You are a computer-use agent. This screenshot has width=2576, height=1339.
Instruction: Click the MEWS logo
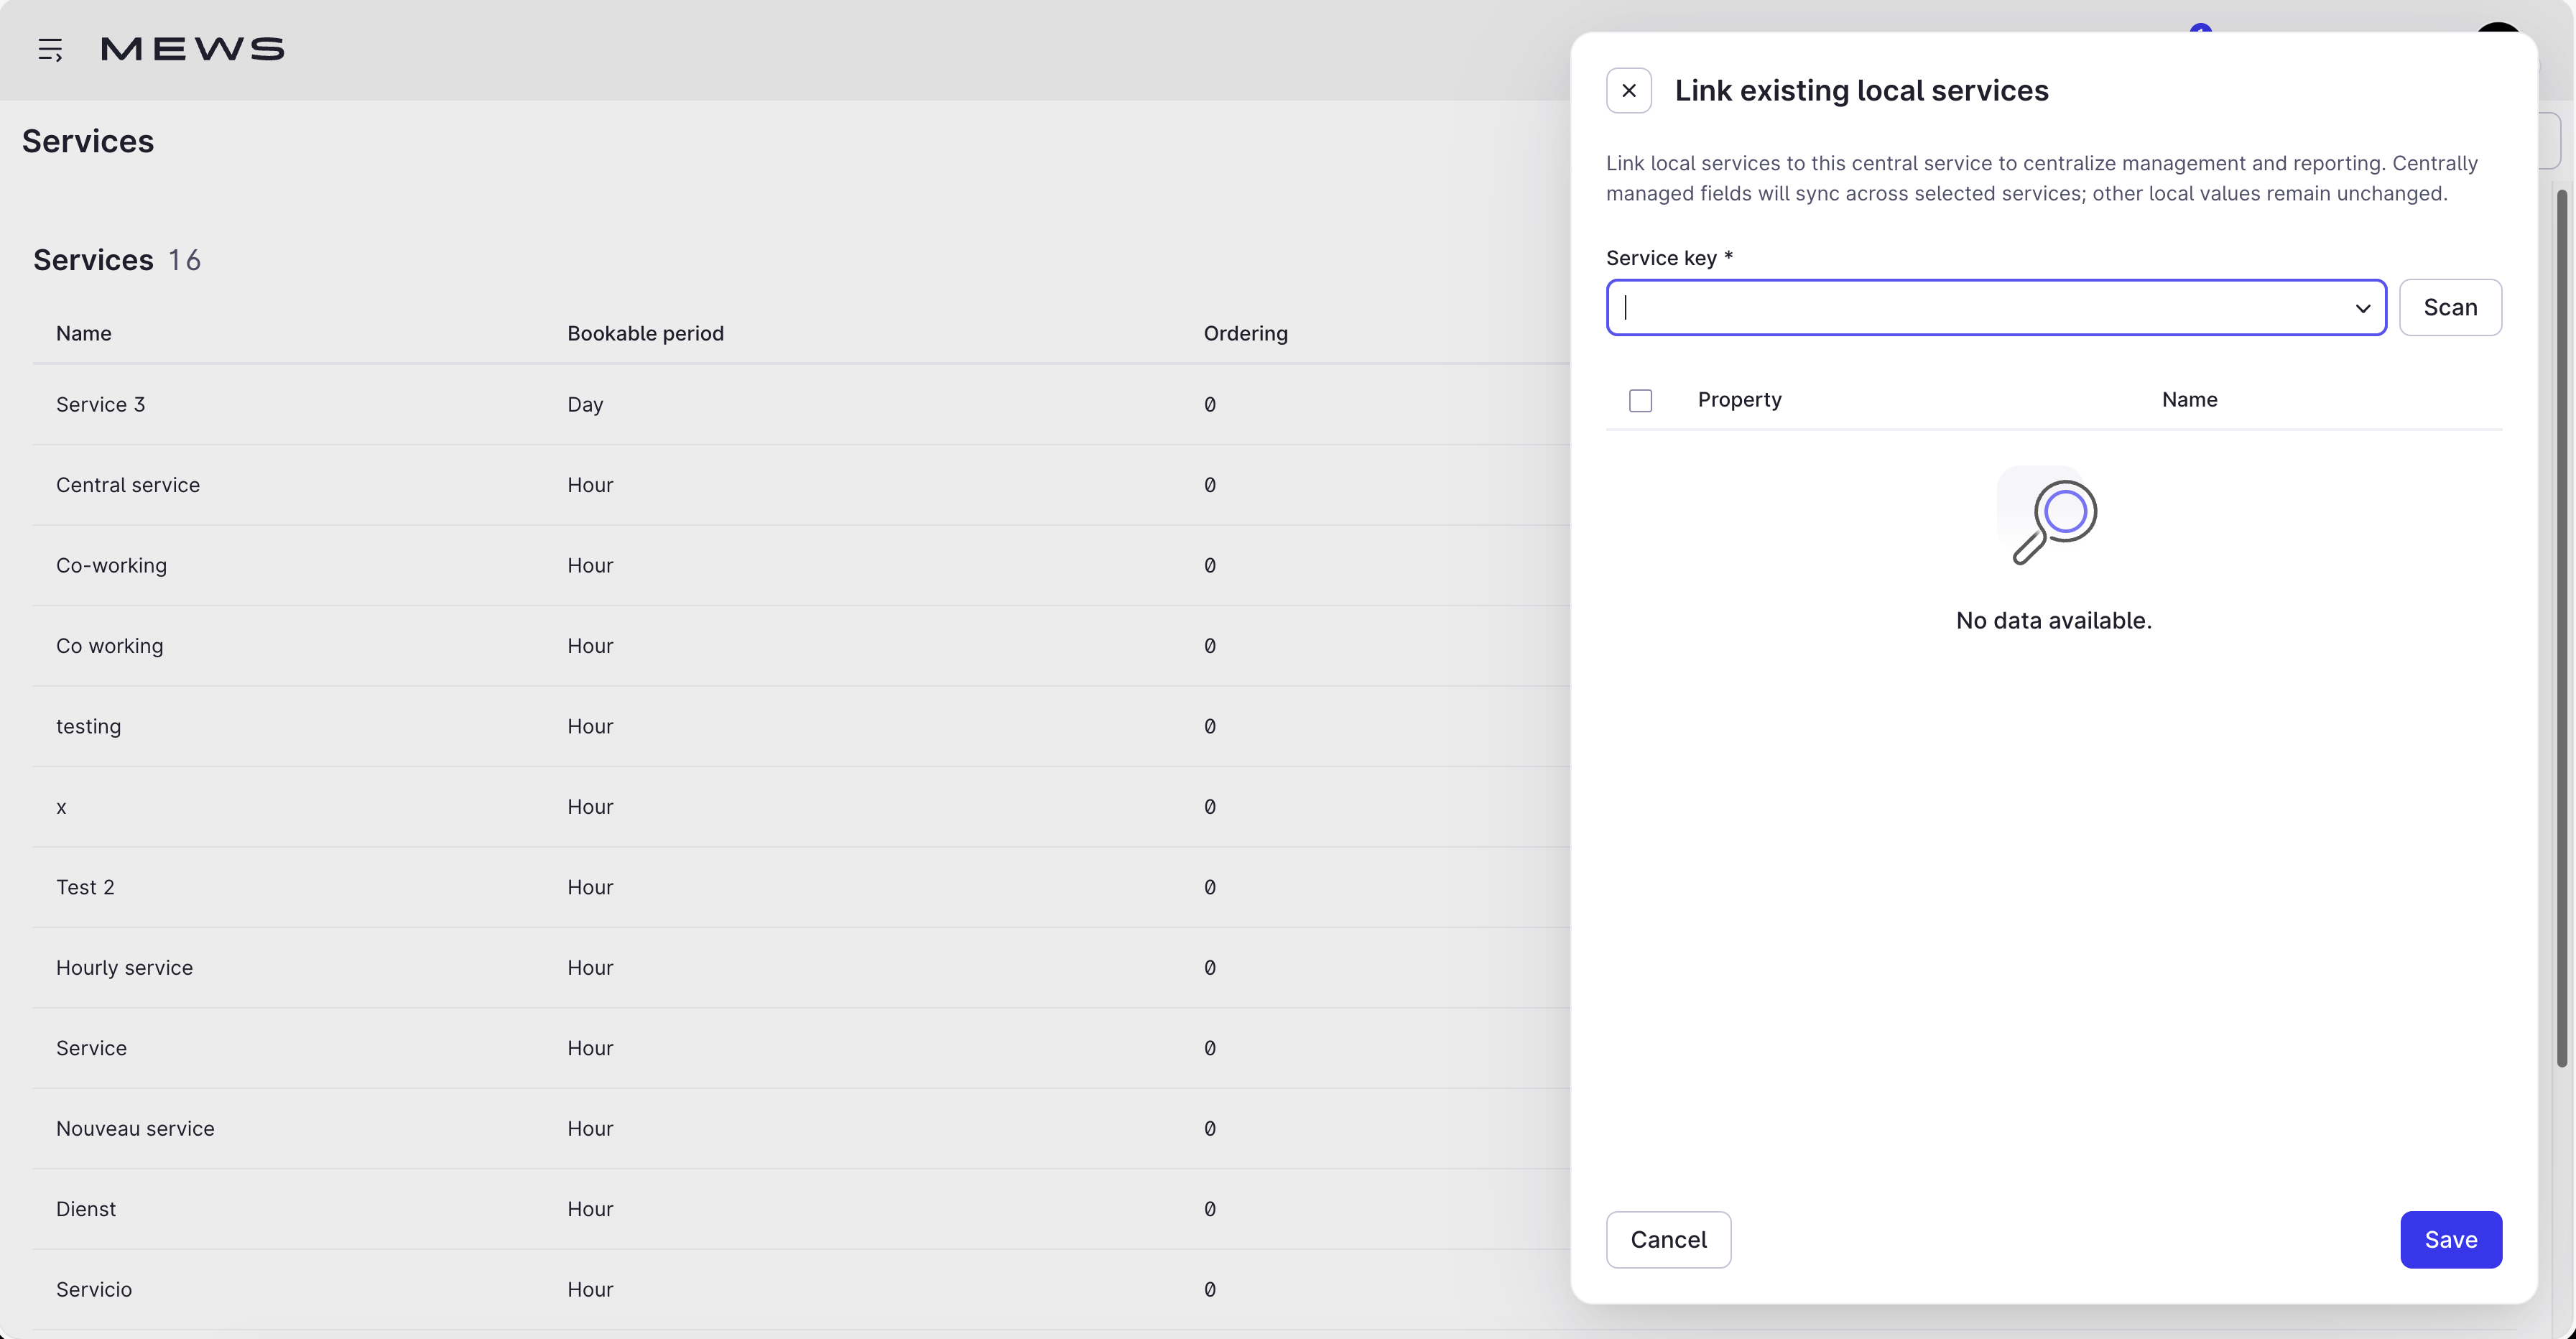(193, 49)
